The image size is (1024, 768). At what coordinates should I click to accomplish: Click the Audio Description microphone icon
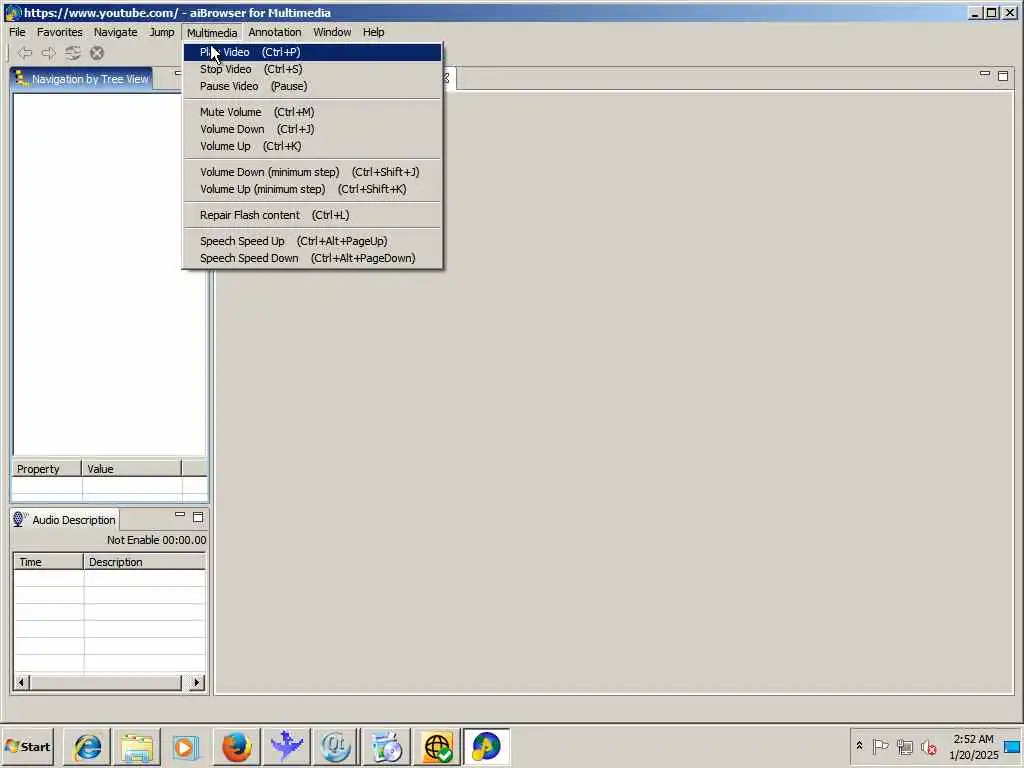19,519
